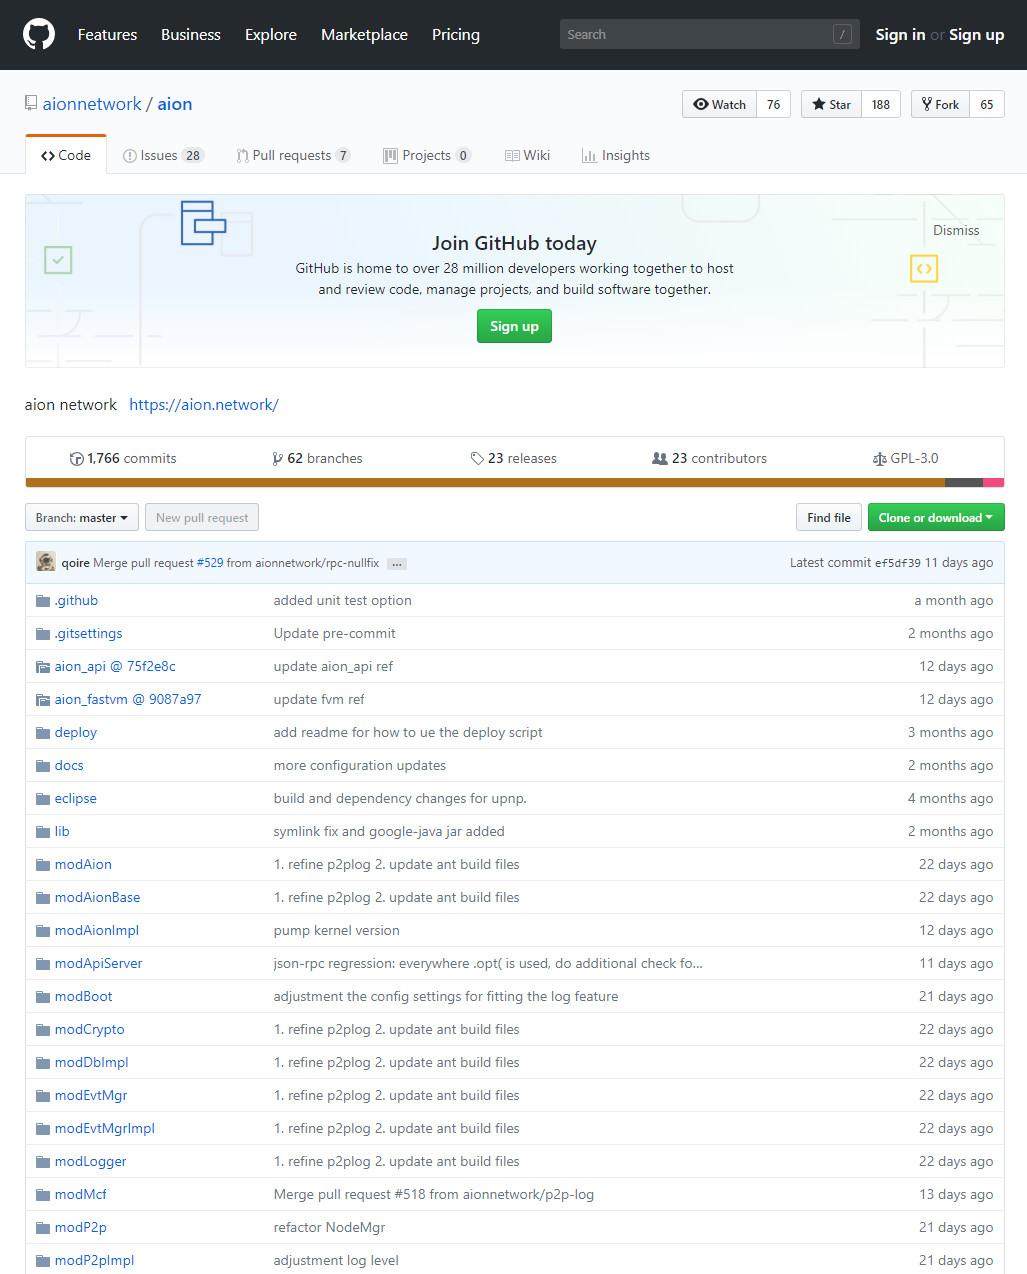Image resolution: width=1027 pixels, height=1274 pixels.
Task: Click the New pull request button
Action: [202, 518]
